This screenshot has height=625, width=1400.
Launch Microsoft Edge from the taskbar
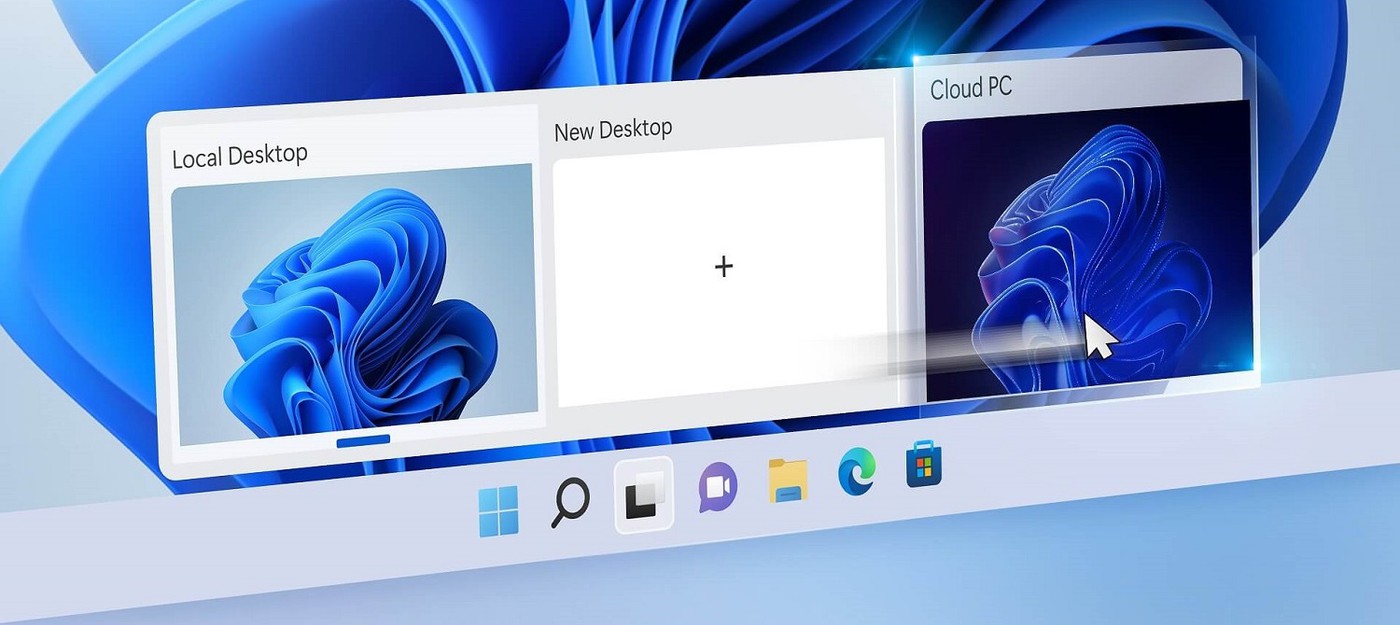[856, 471]
